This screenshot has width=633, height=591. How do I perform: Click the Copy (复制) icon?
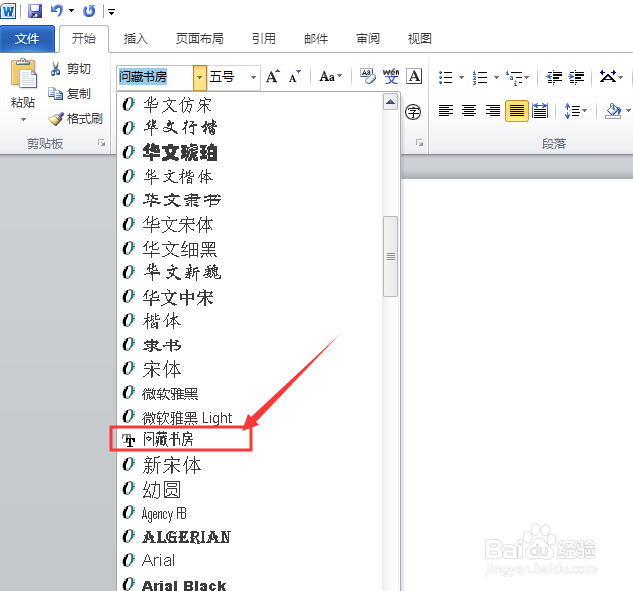click(55, 94)
